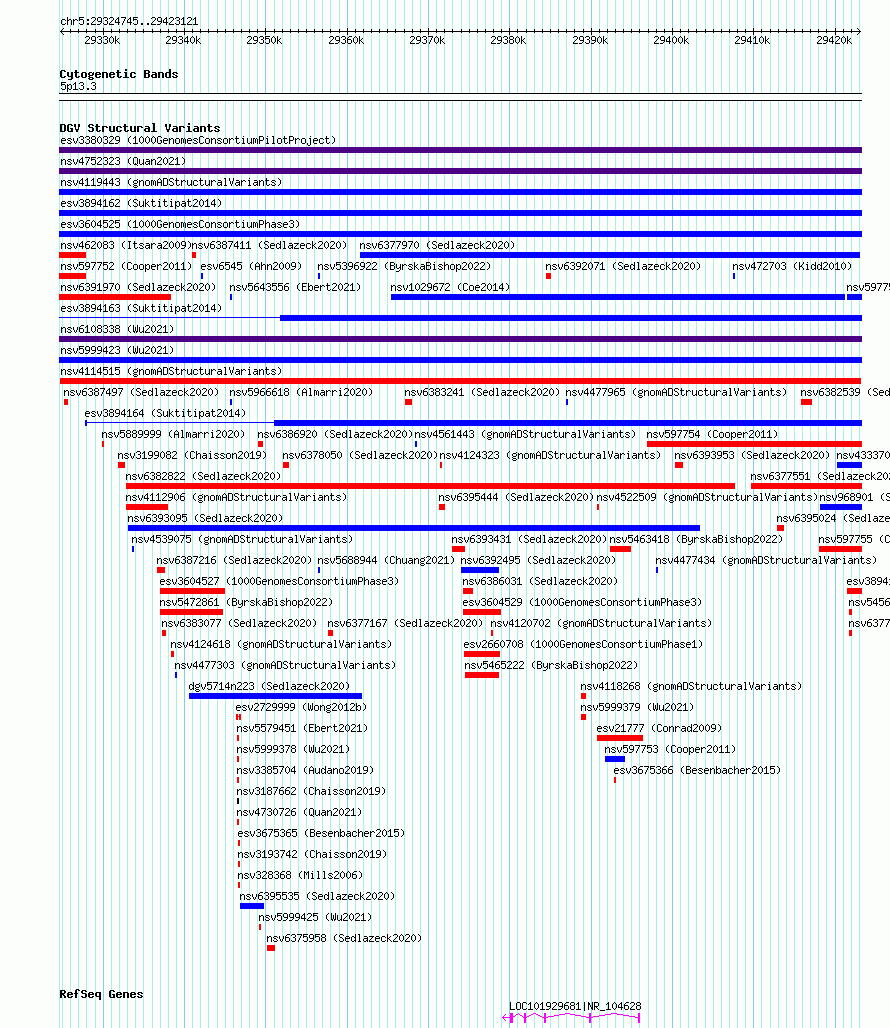Click the esv3894162 (Suktitipat2014) label
The image size is (890, 1028).
[x=141, y=203]
